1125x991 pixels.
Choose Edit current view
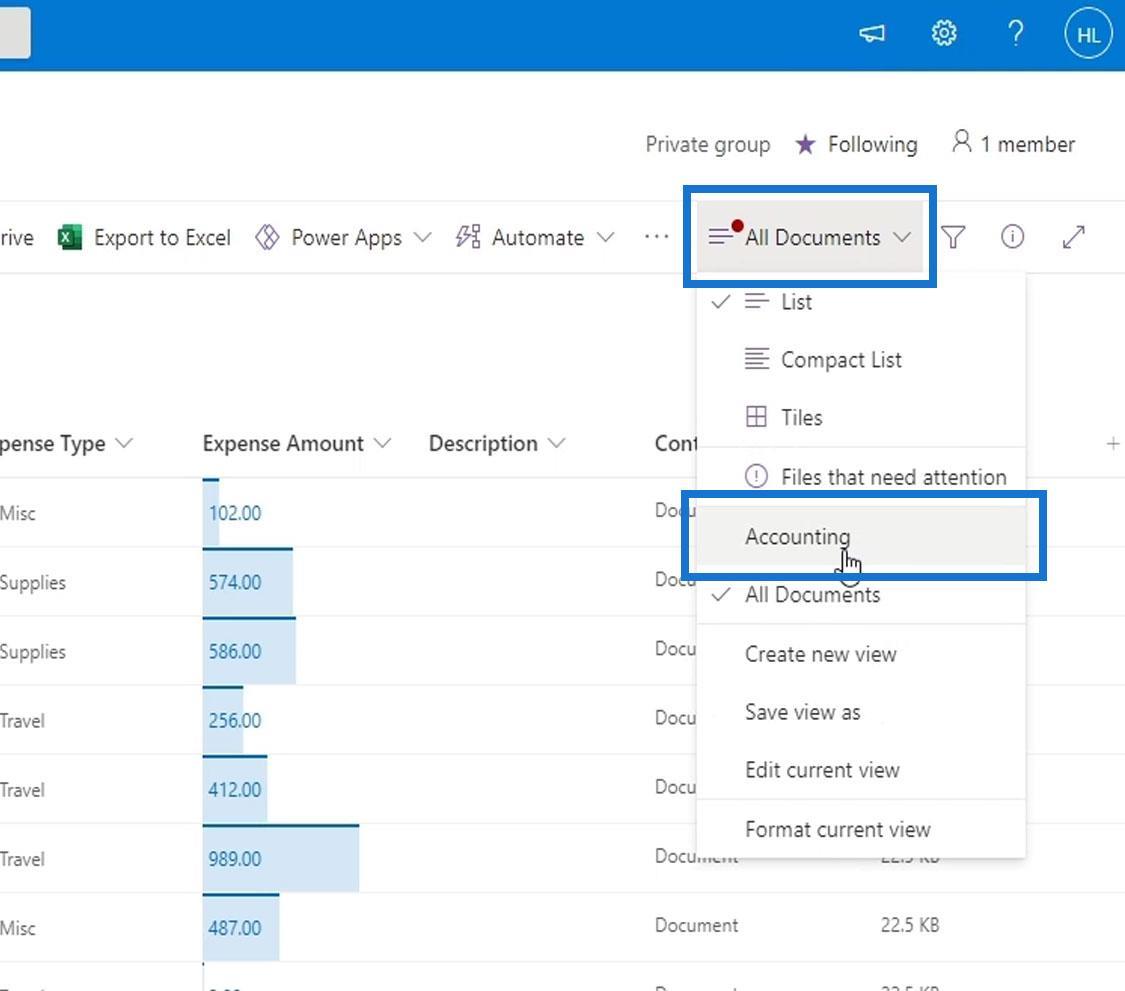point(861,770)
